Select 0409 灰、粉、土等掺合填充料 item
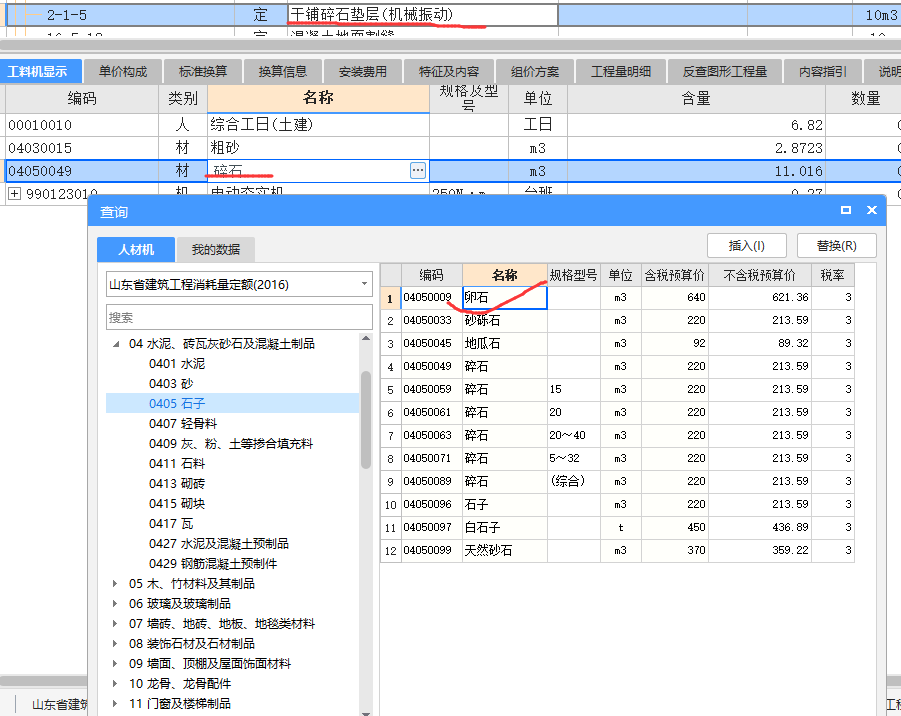Screen dimensions: 901x716 230,444
